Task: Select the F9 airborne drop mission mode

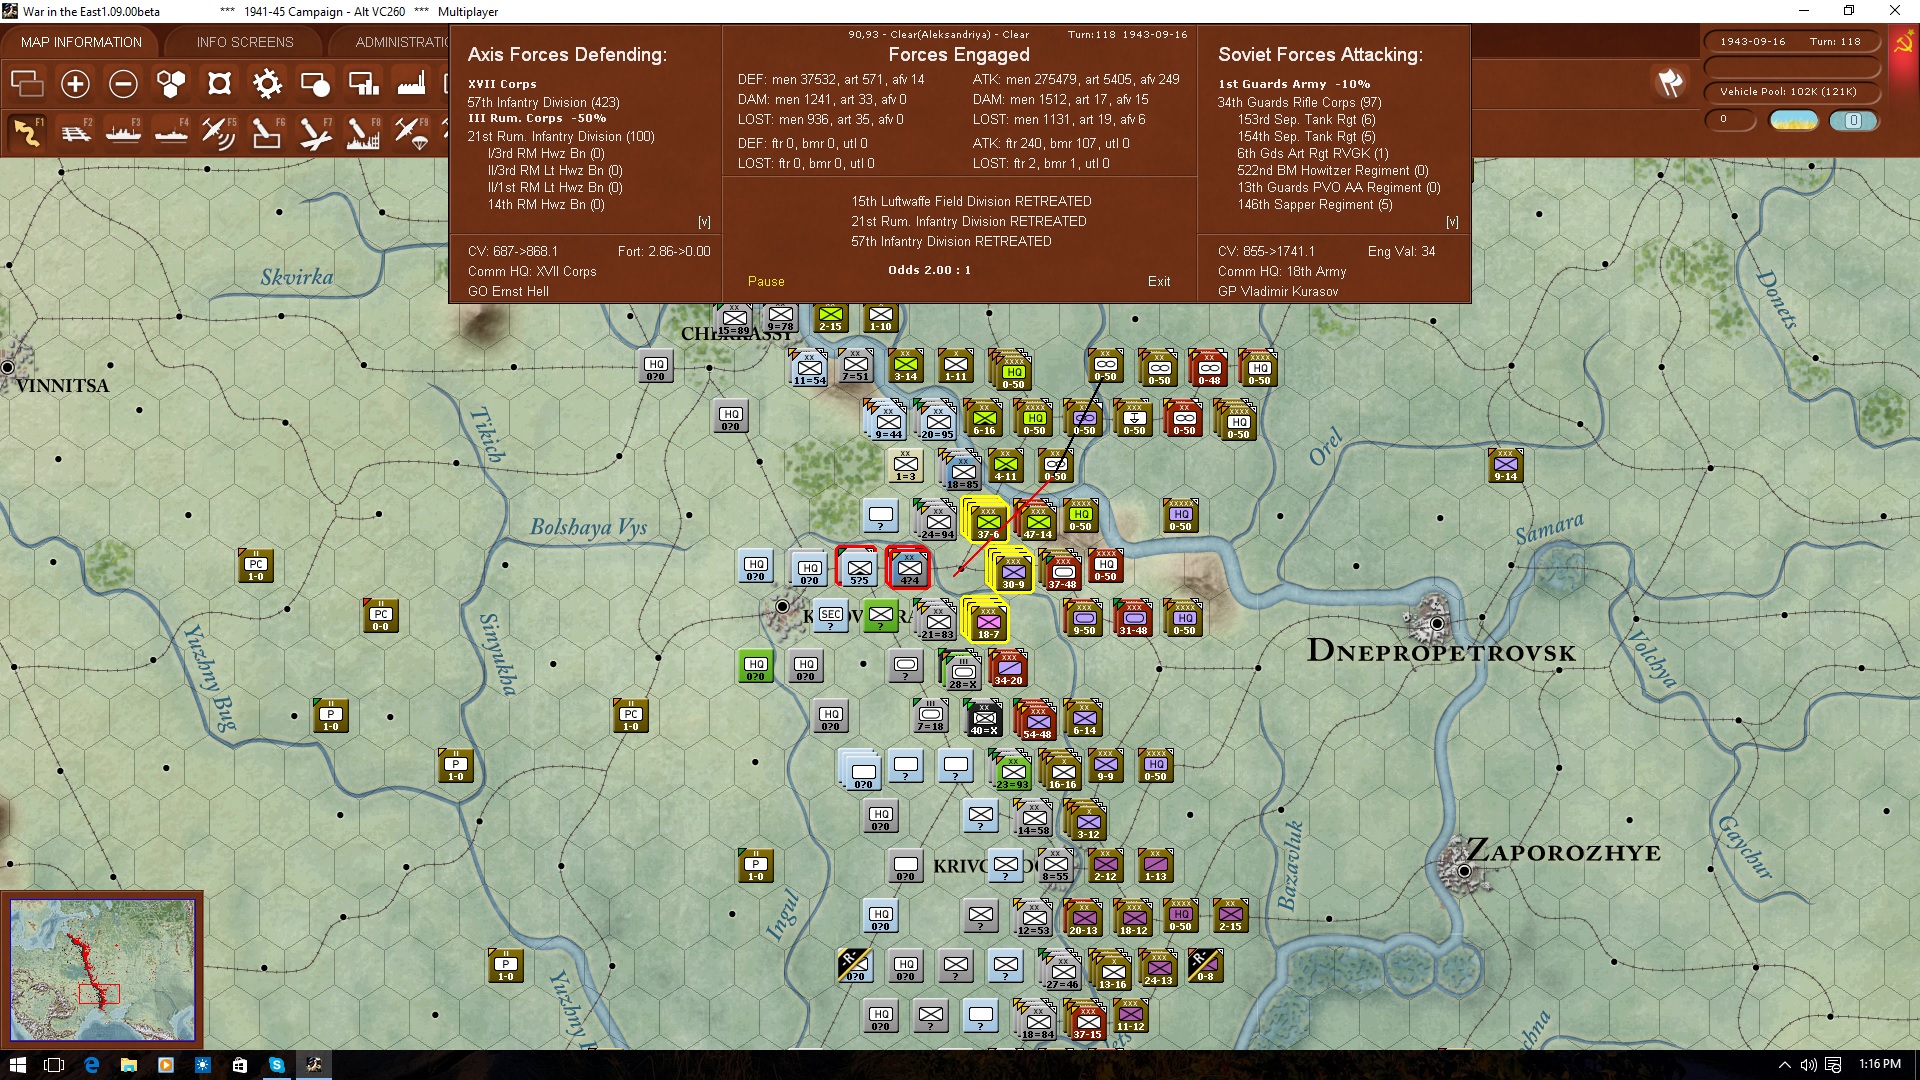Action: tap(410, 132)
